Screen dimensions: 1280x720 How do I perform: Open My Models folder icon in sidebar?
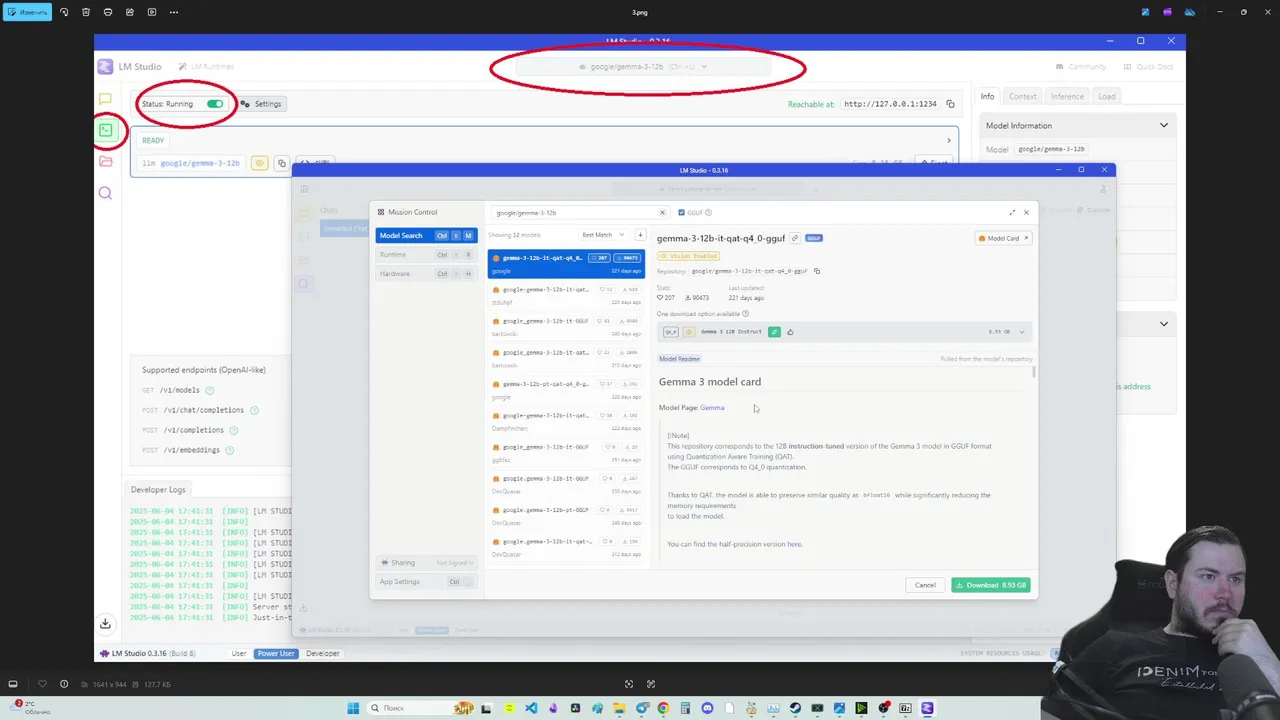pos(105,161)
